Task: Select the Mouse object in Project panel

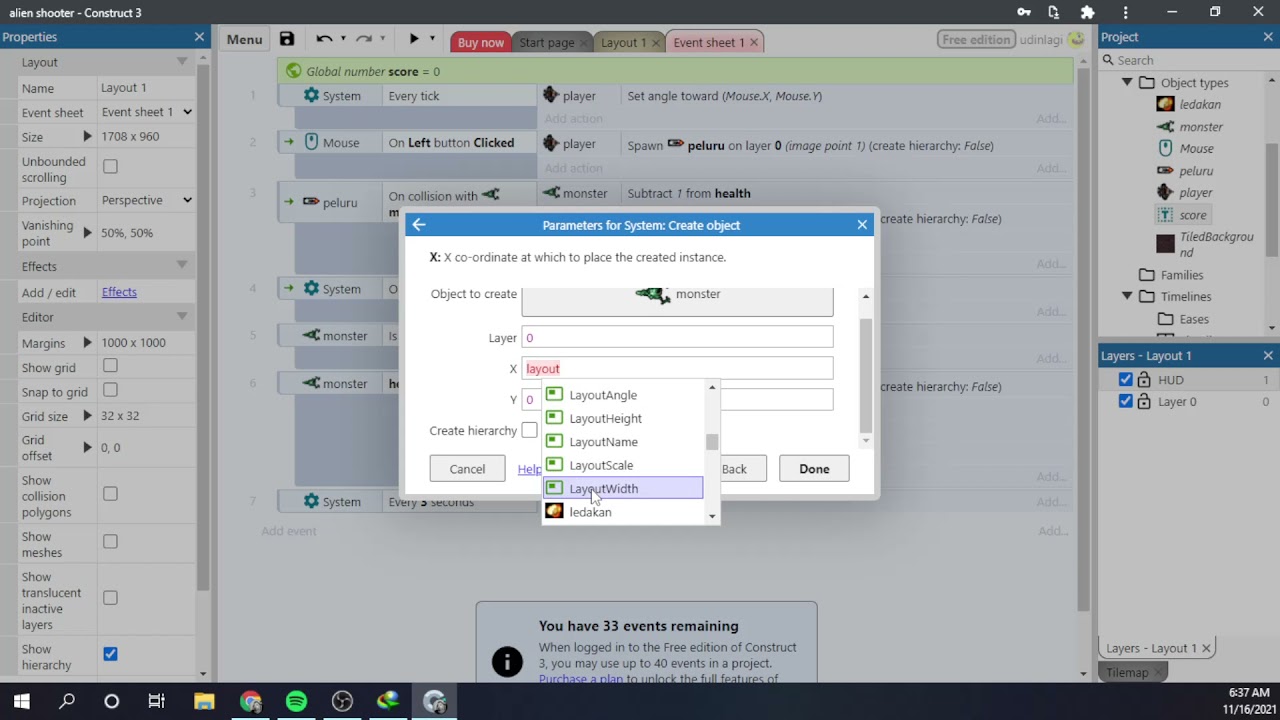Action: pos(1196,148)
